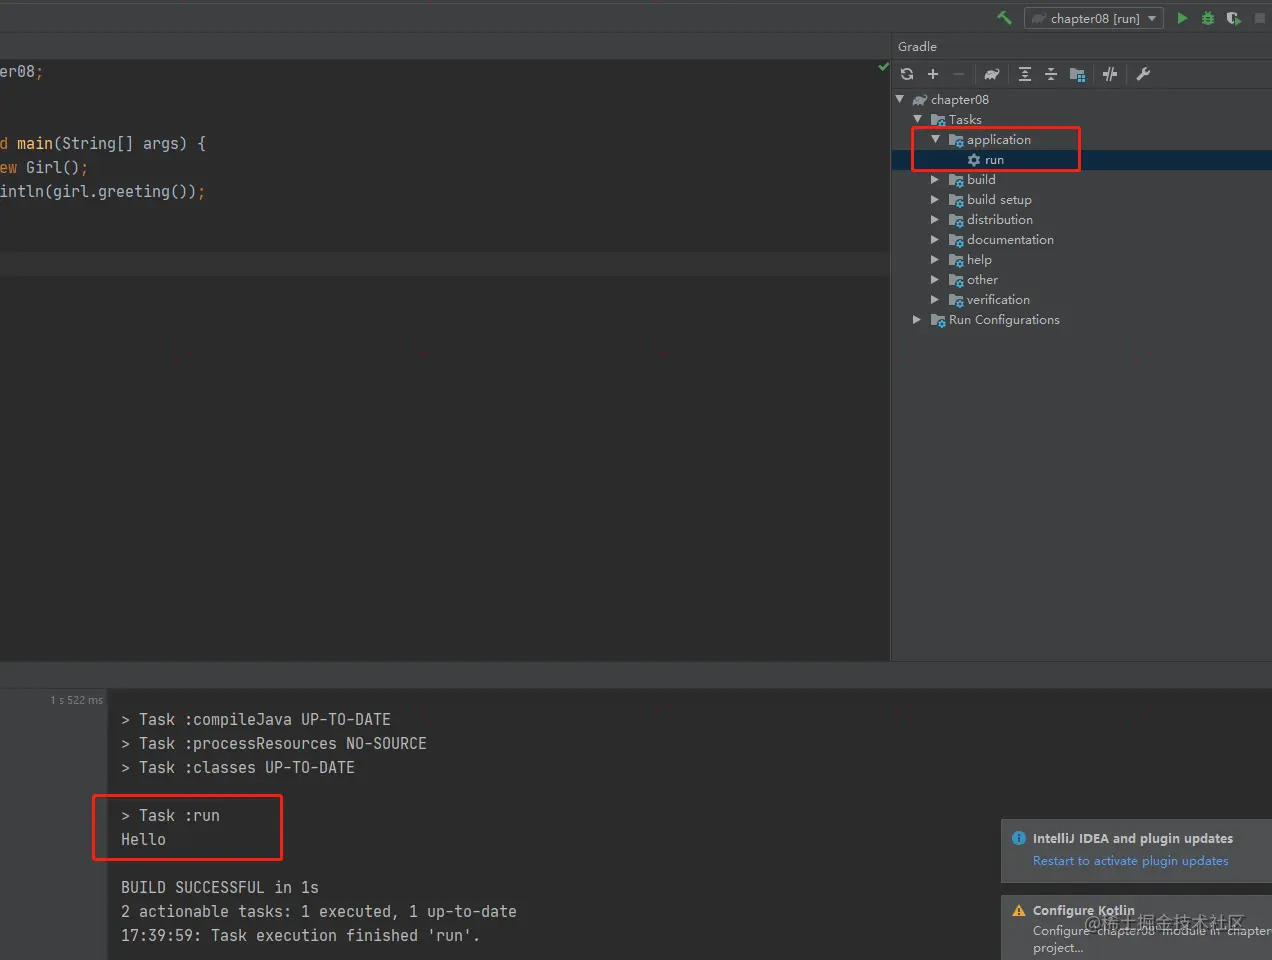
Task: Expand the documentation task group
Action: [x=935, y=240]
